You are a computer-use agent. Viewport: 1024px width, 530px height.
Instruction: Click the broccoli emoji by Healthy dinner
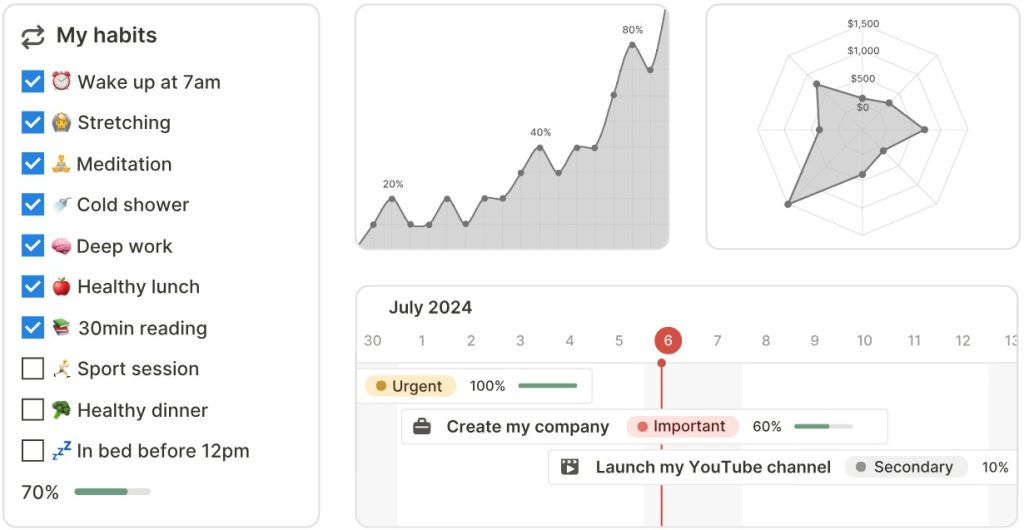pos(62,410)
